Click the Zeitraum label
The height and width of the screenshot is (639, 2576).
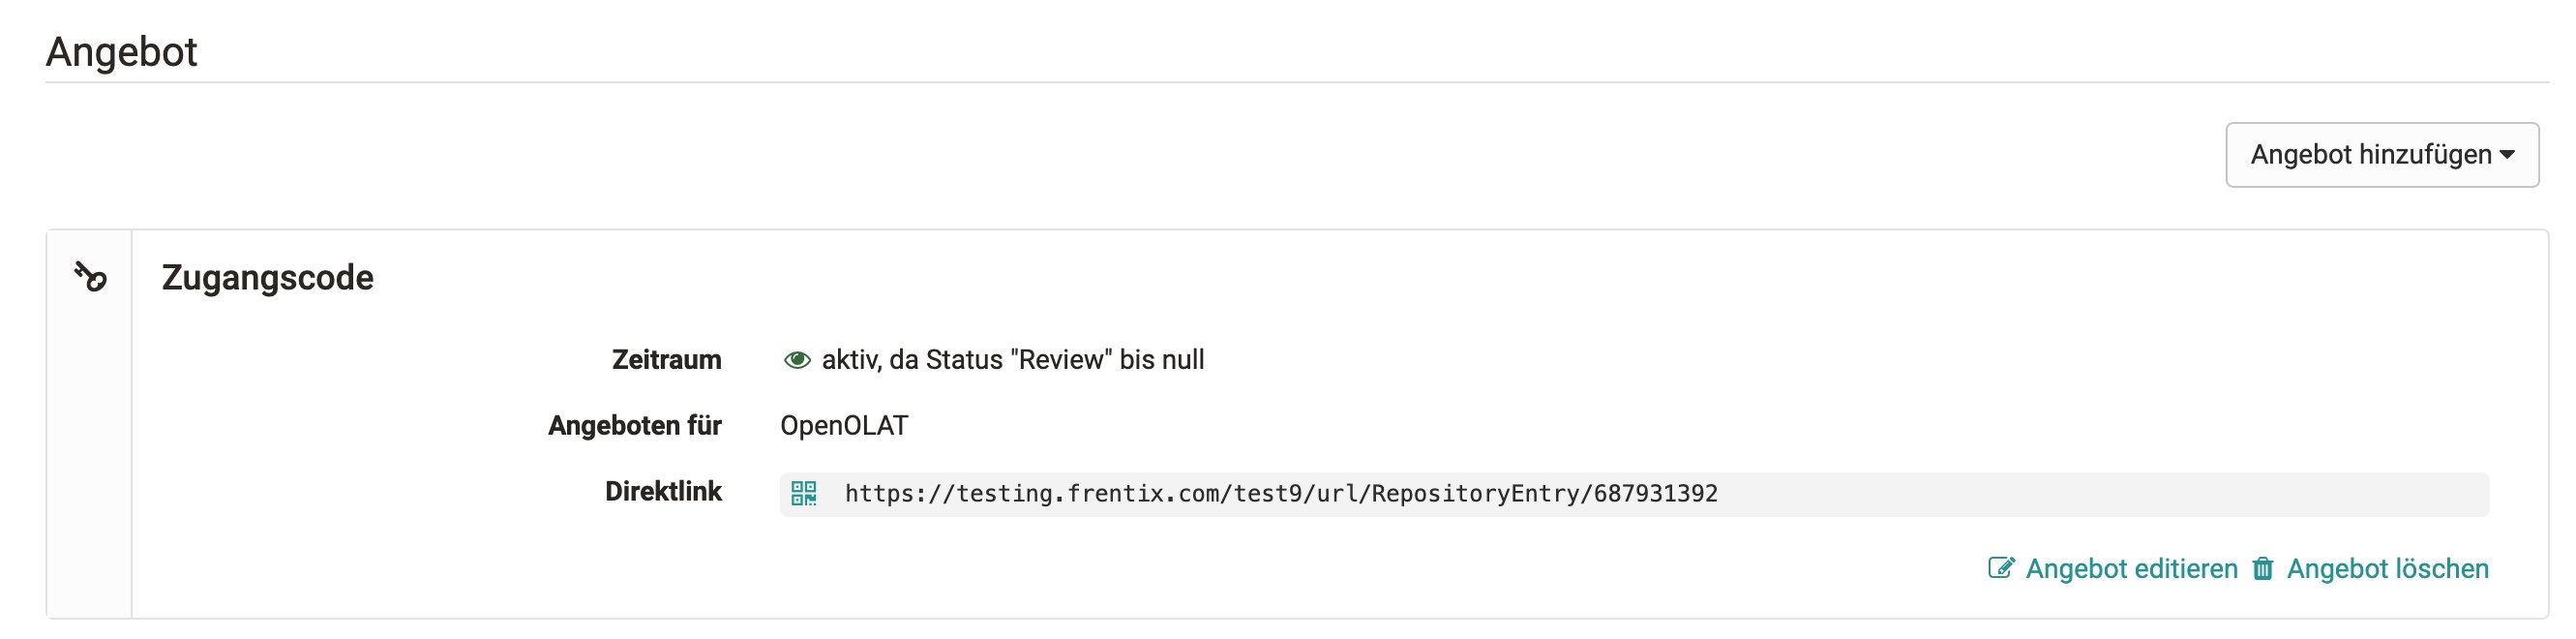666,360
